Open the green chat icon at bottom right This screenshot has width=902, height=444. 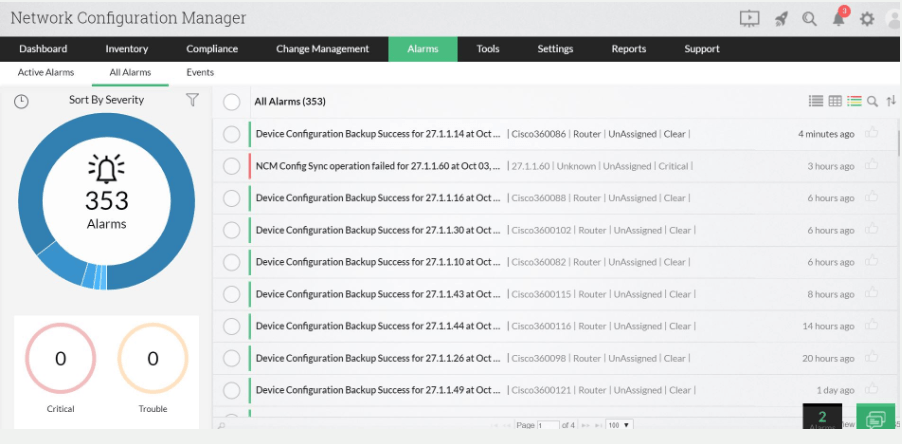pyautogui.click(x=876, y=420)
